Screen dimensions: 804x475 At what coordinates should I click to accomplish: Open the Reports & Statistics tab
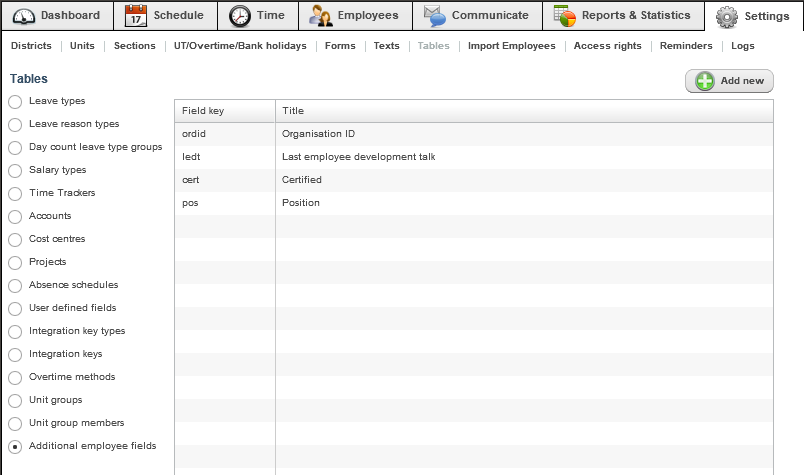pyautogui.click(x=623, y=15)
